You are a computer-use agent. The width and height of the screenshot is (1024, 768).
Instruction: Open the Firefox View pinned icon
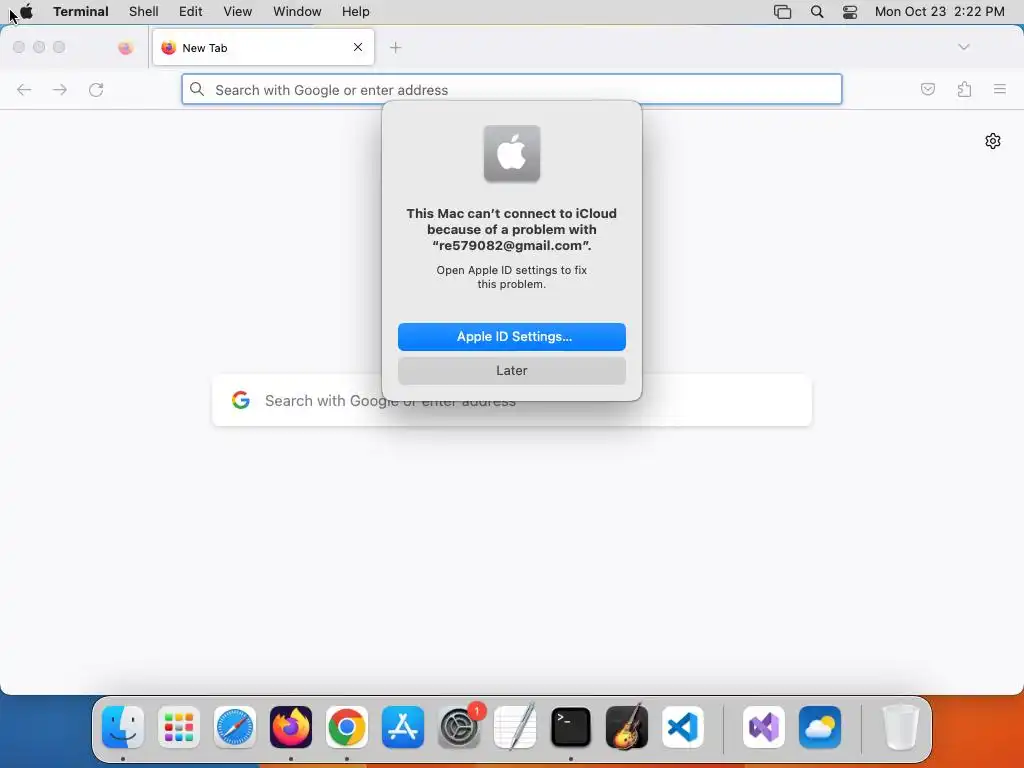coord(125,47)
